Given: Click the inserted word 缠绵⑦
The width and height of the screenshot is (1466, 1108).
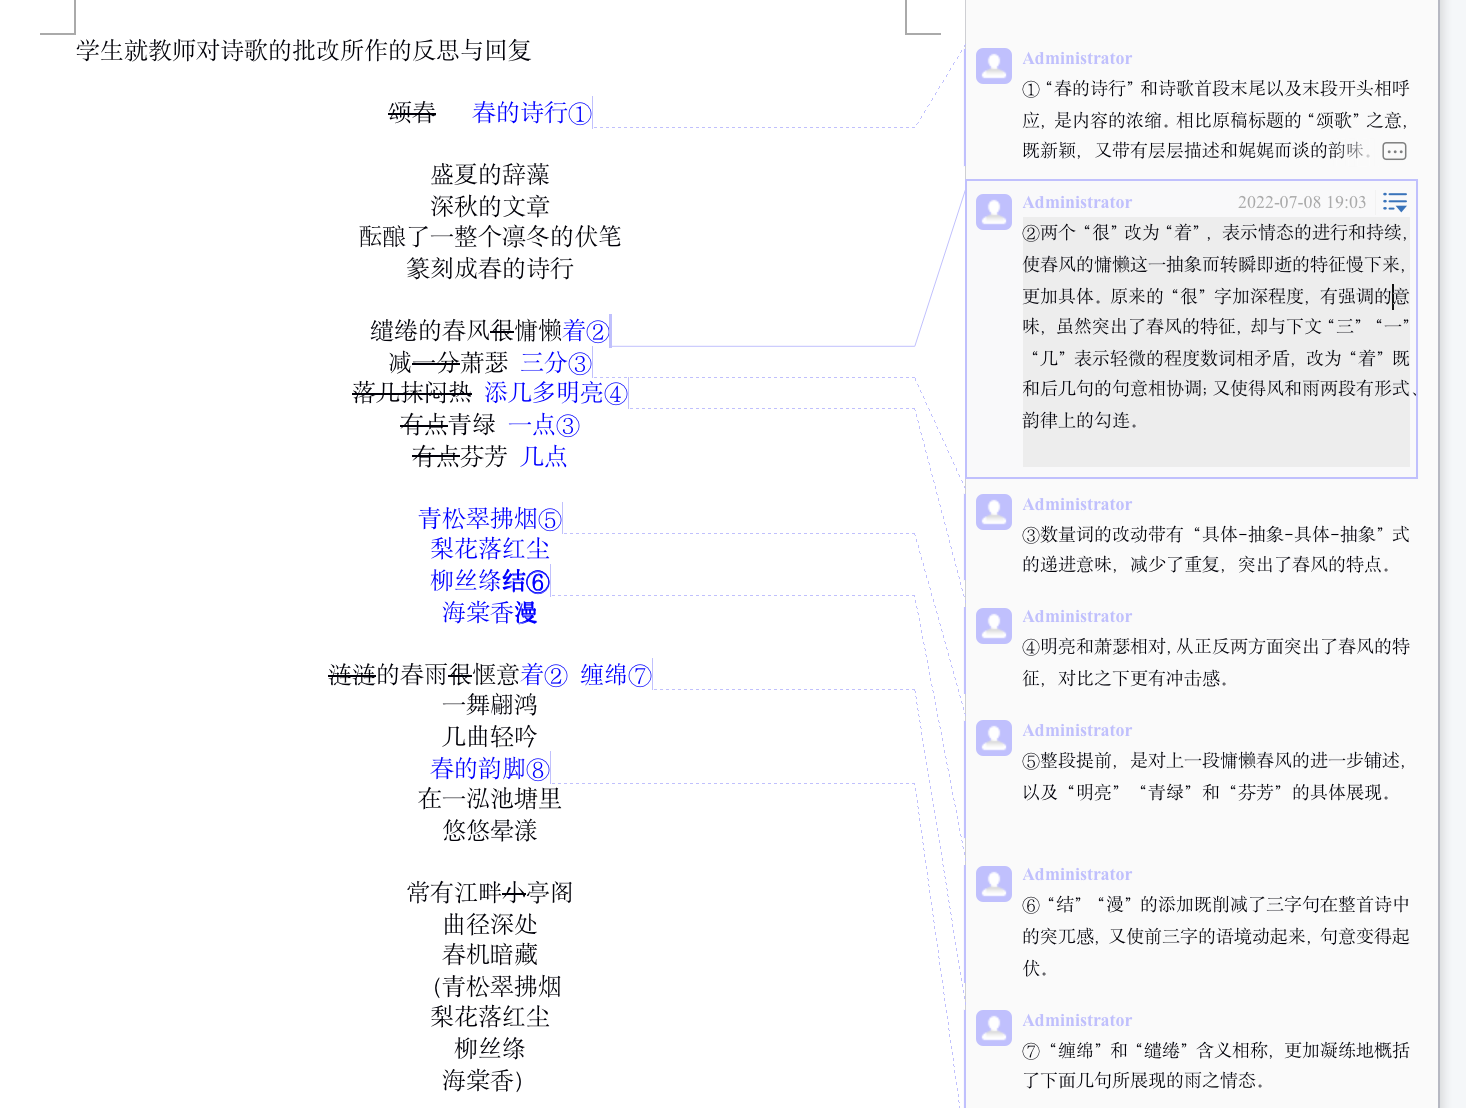Looking at the screenshot, I should pos(616,674).
